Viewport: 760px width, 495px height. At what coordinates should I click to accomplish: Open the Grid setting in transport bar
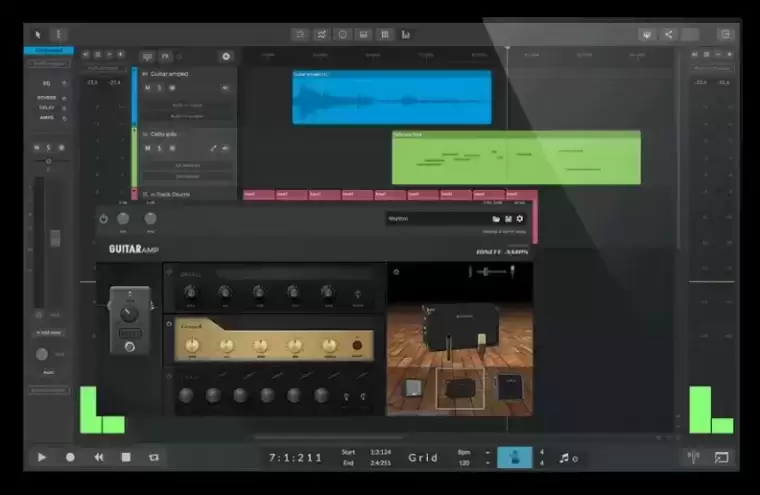(423, 458)
